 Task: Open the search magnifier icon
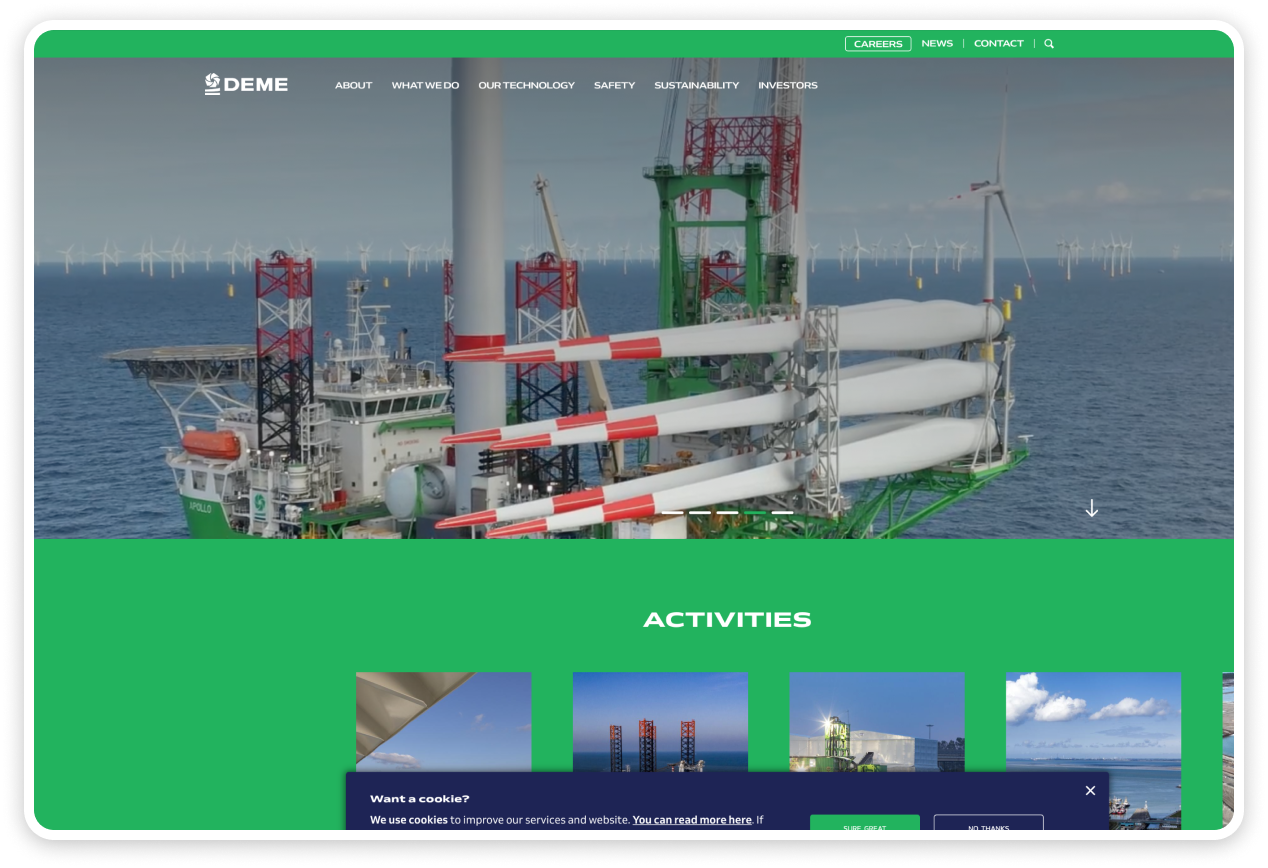[x=1049, y=44]
